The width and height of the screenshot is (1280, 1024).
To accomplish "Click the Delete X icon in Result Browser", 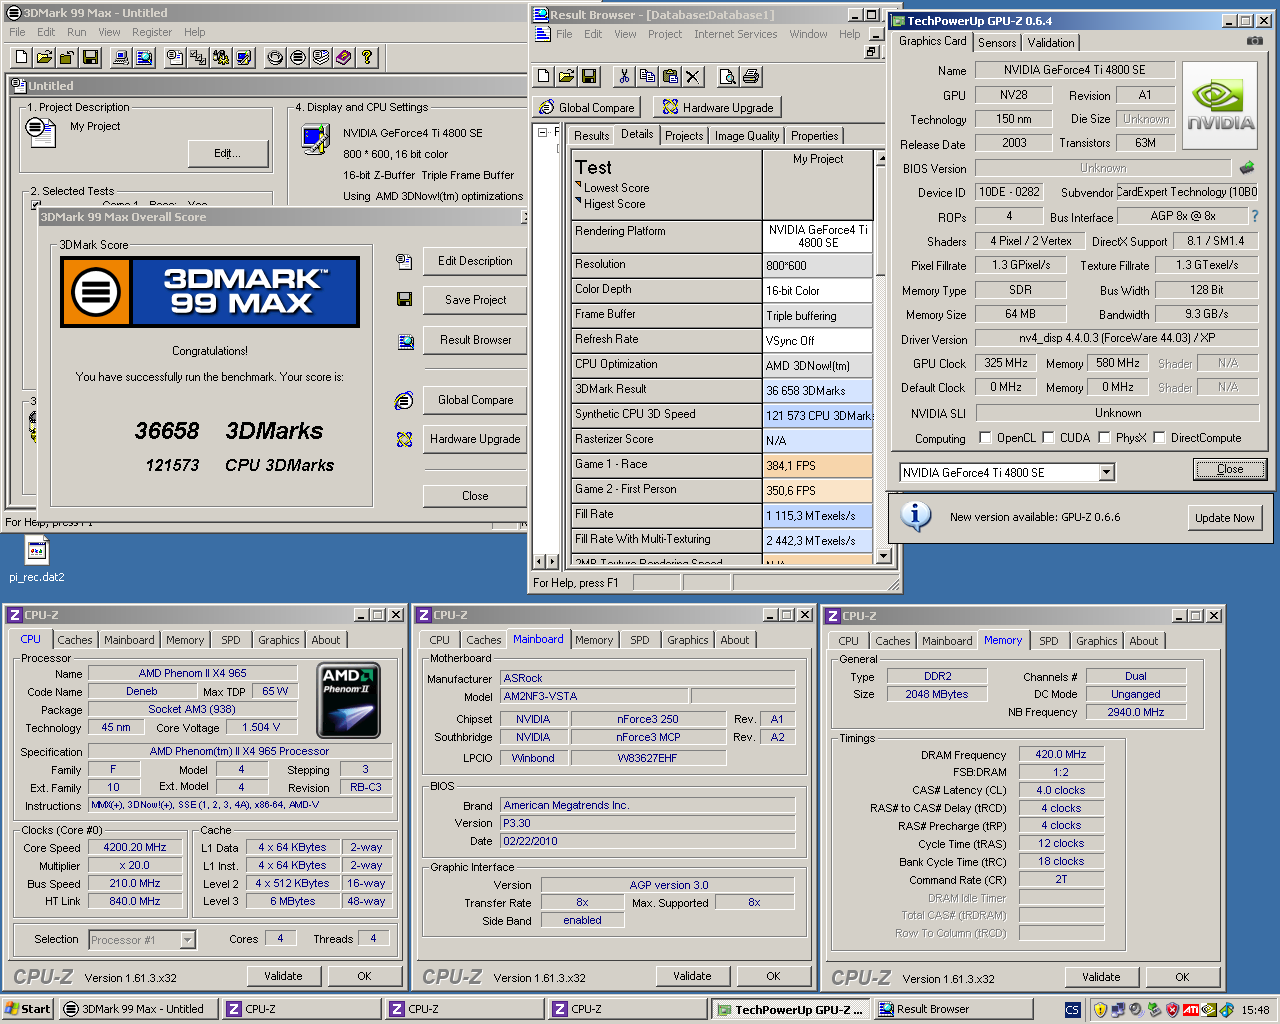I will point(693,76).
